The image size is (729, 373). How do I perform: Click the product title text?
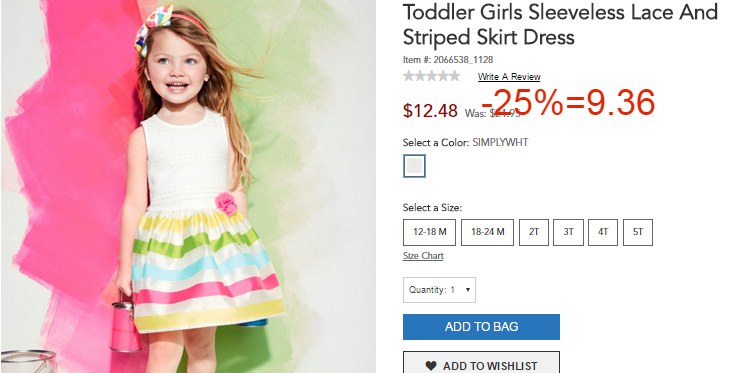[560, 25]
